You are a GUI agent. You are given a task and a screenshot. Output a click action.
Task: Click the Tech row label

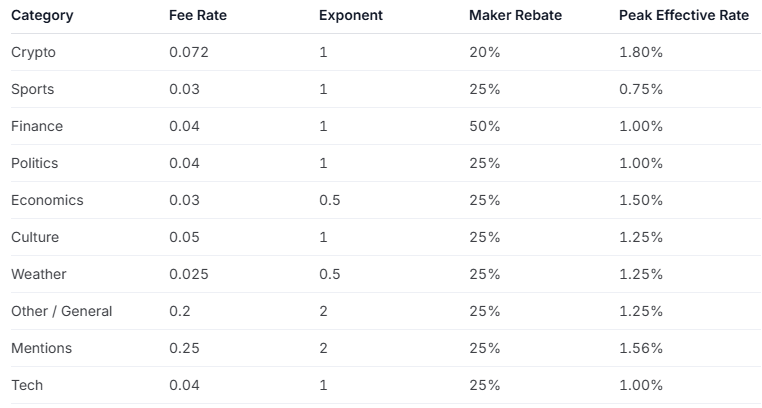[27, 385]
